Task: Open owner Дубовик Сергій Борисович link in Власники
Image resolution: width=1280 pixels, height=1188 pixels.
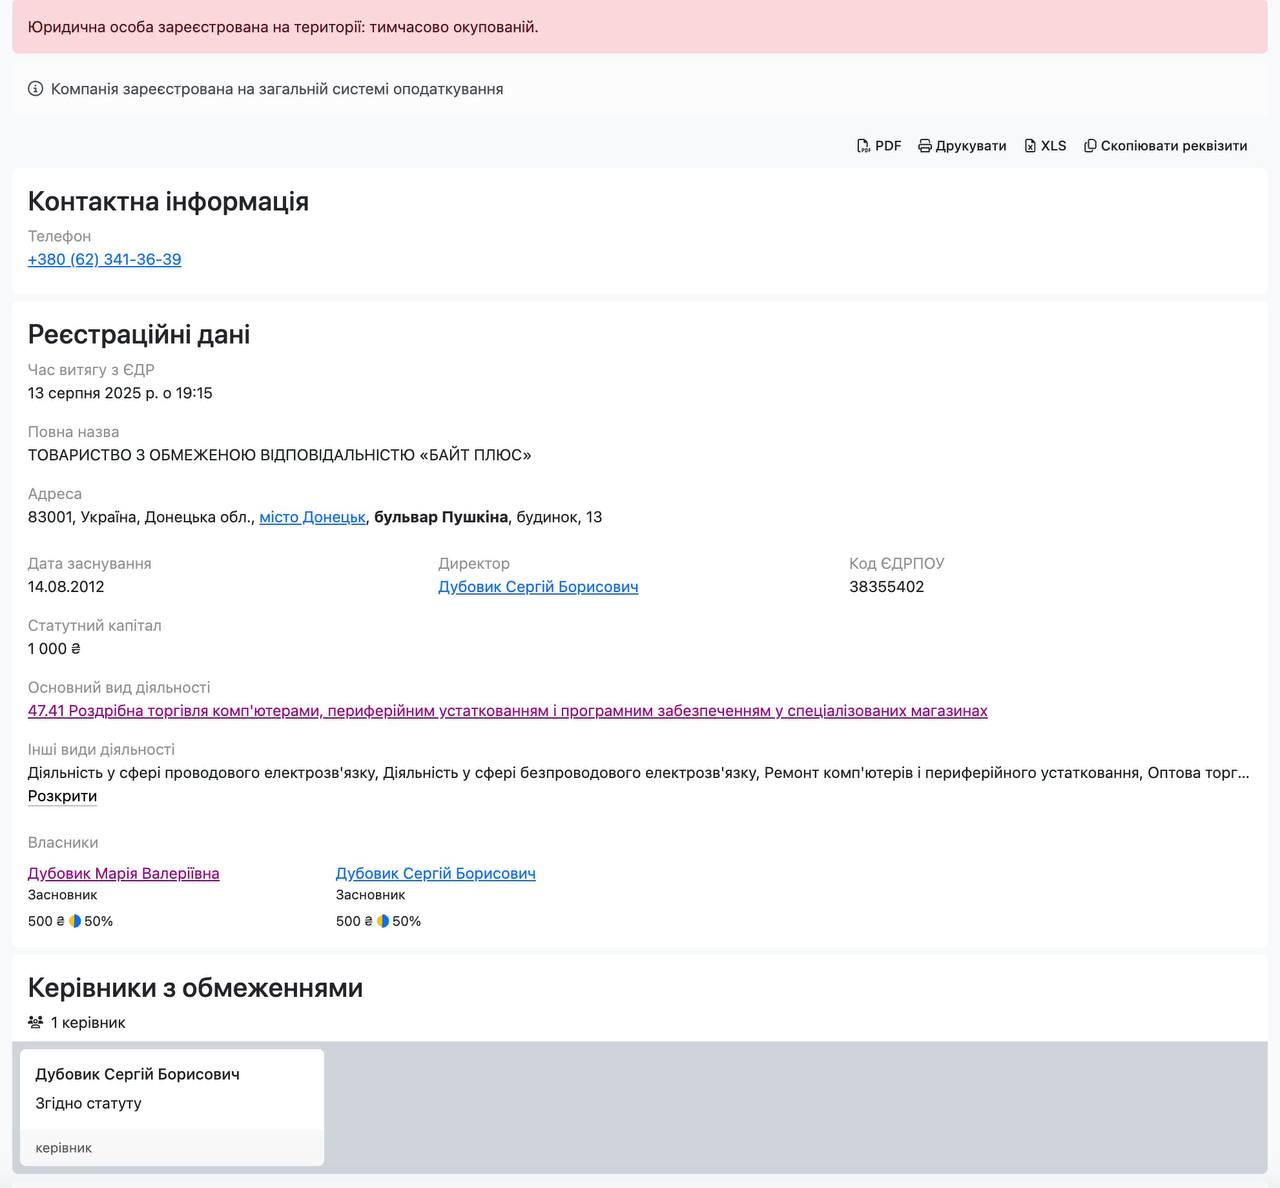Action: point(435,873)
